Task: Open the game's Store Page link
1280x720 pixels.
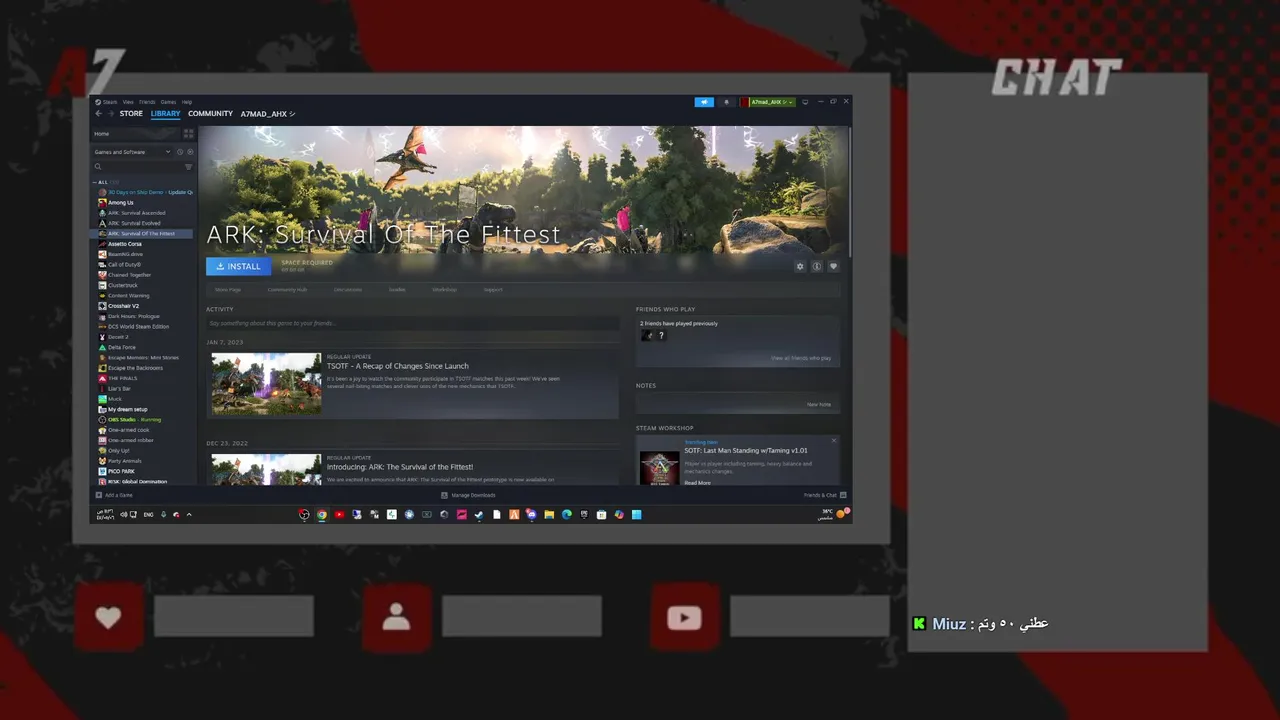Action: [228, 290]
